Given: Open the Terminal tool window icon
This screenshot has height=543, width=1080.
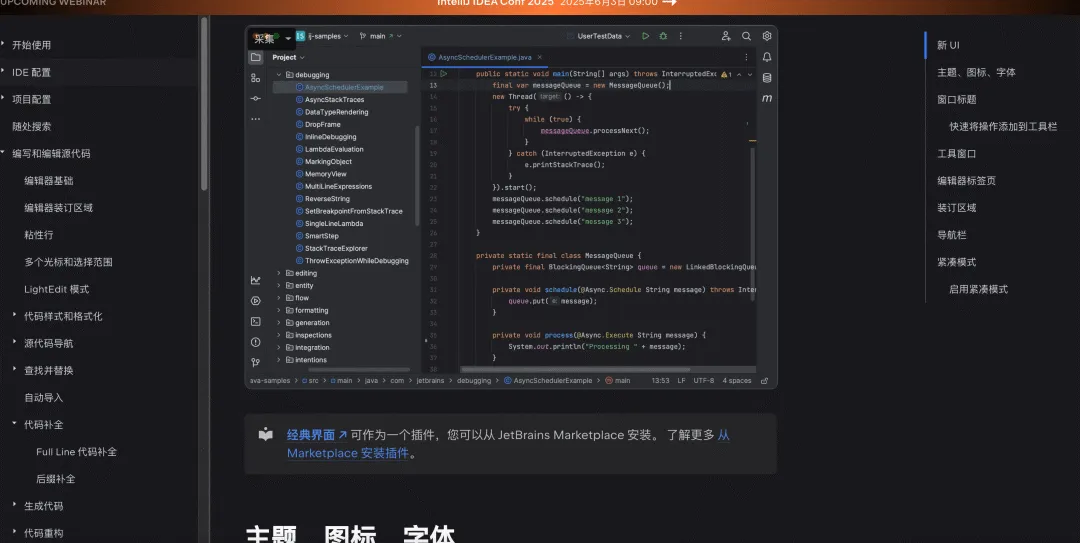Looking at the screenshot, I should tap(256, 321).
